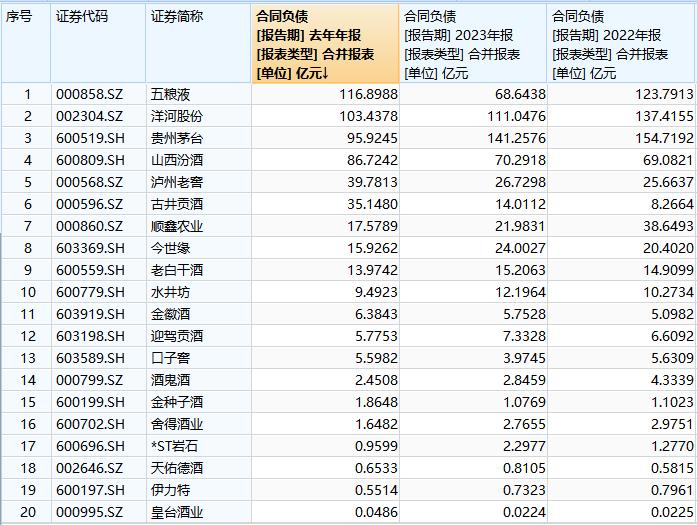The width and height of the screenshot is (697, 525).
Task: Click the 合同负债 2023年报 column header
Action: point(473,44)
